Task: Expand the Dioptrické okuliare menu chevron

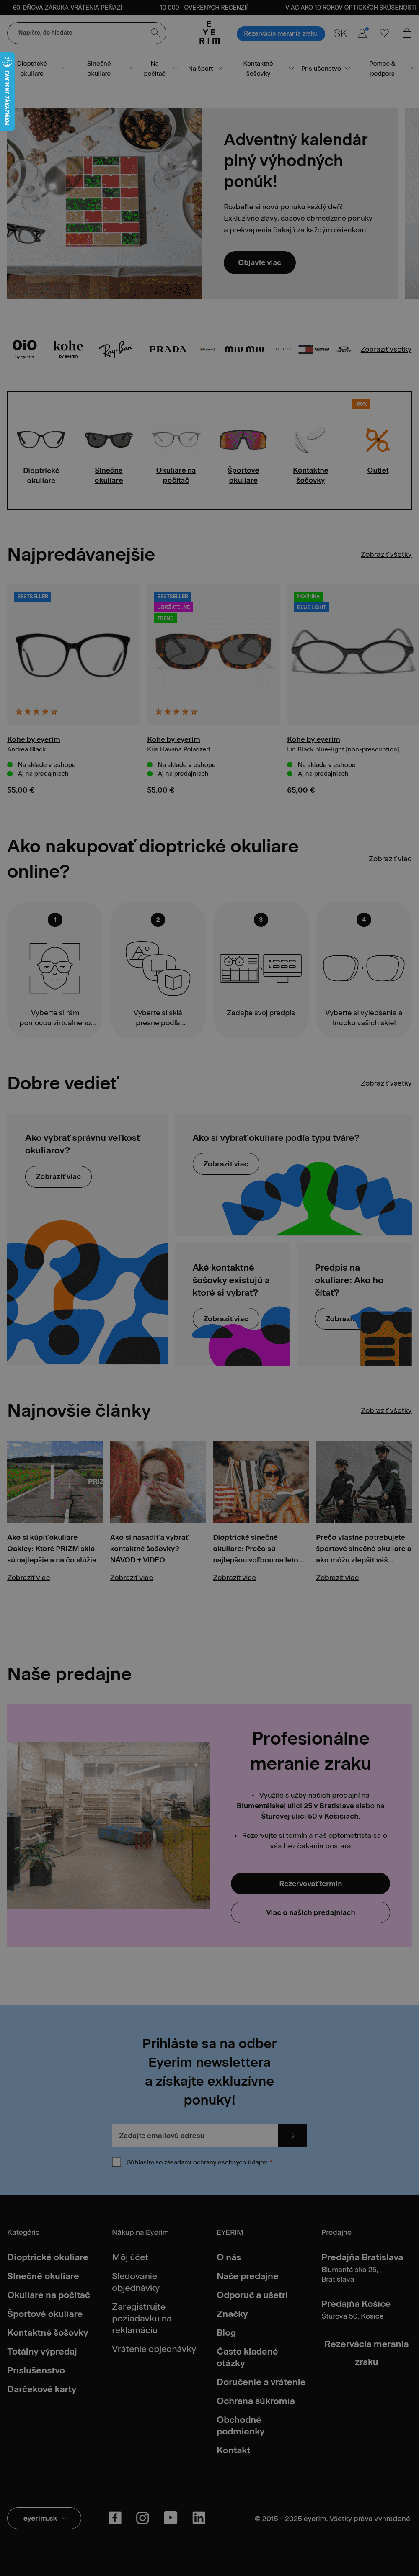Action: click(65, 68)
